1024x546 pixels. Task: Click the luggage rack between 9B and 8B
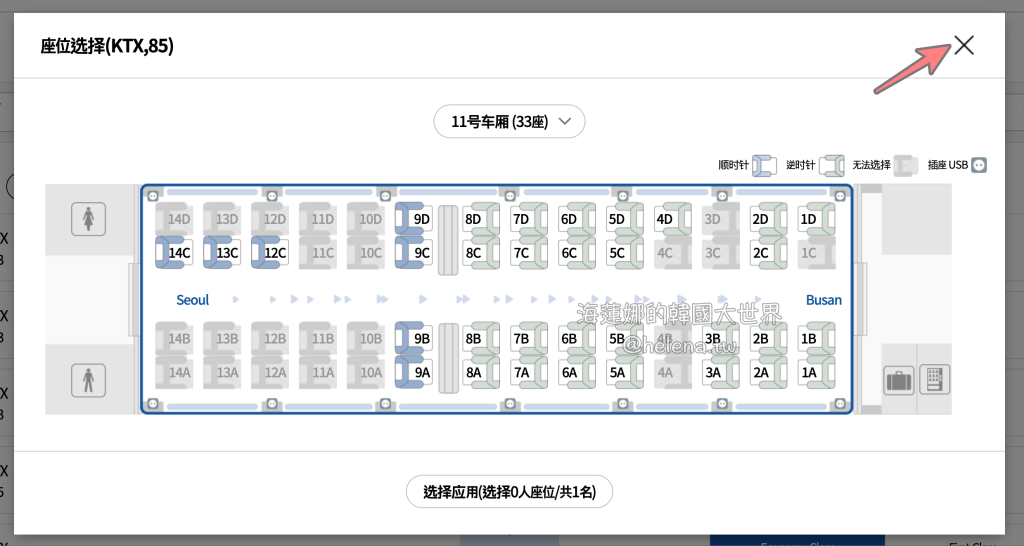[448, 358]
